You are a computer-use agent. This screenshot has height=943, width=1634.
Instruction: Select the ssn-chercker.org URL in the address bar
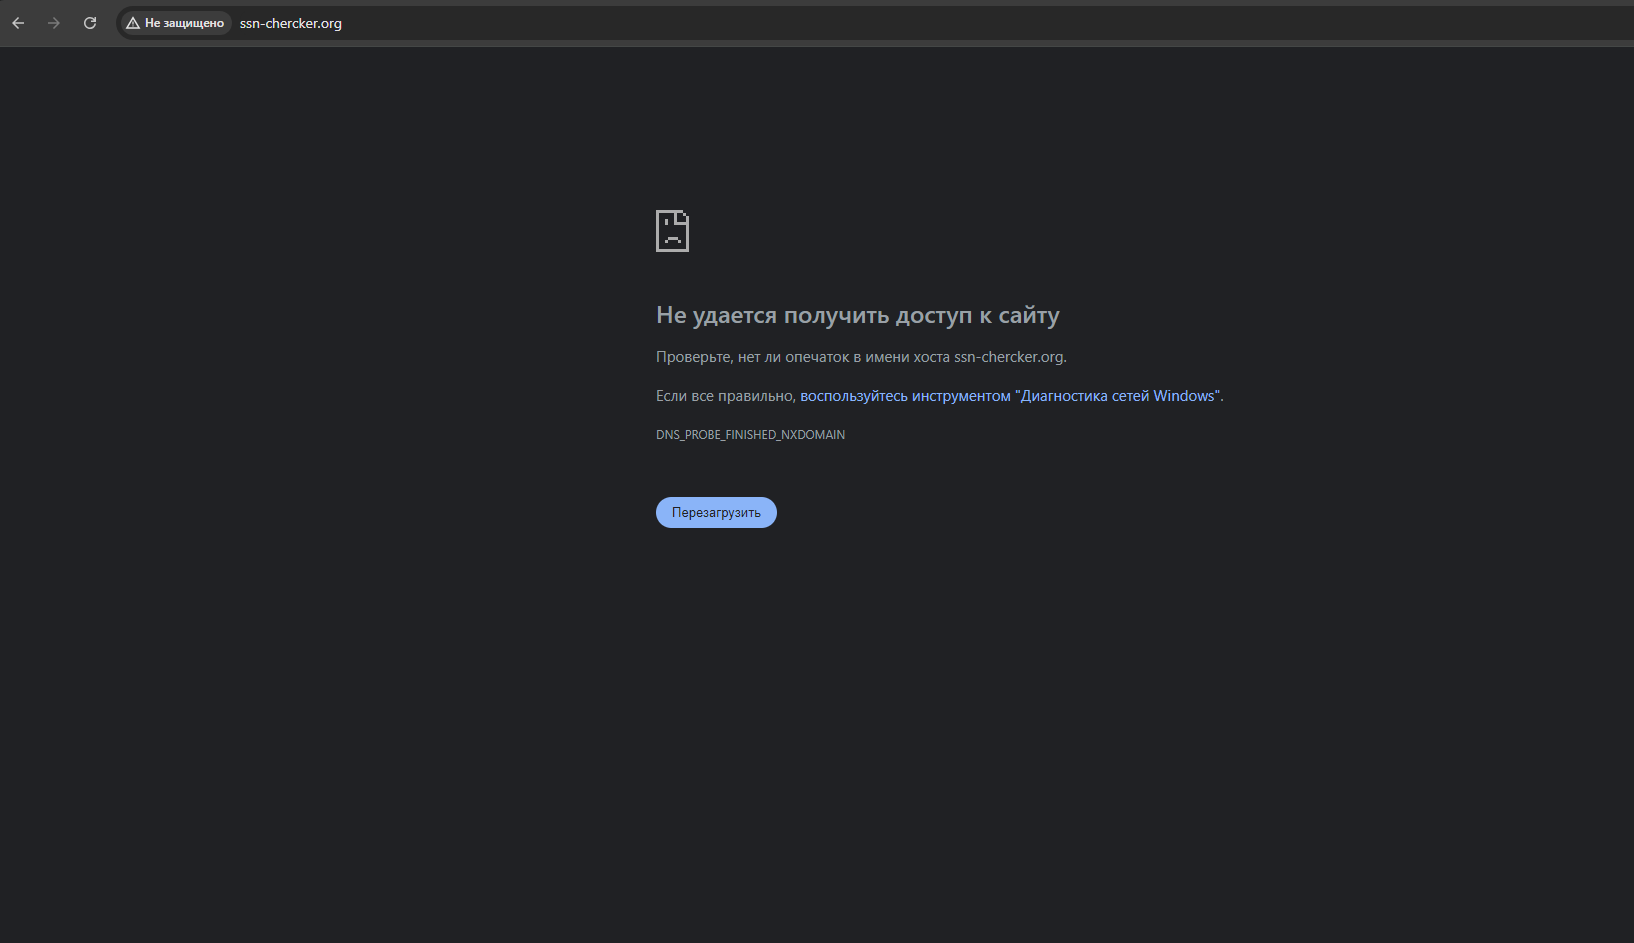click(x=291, y=23)
